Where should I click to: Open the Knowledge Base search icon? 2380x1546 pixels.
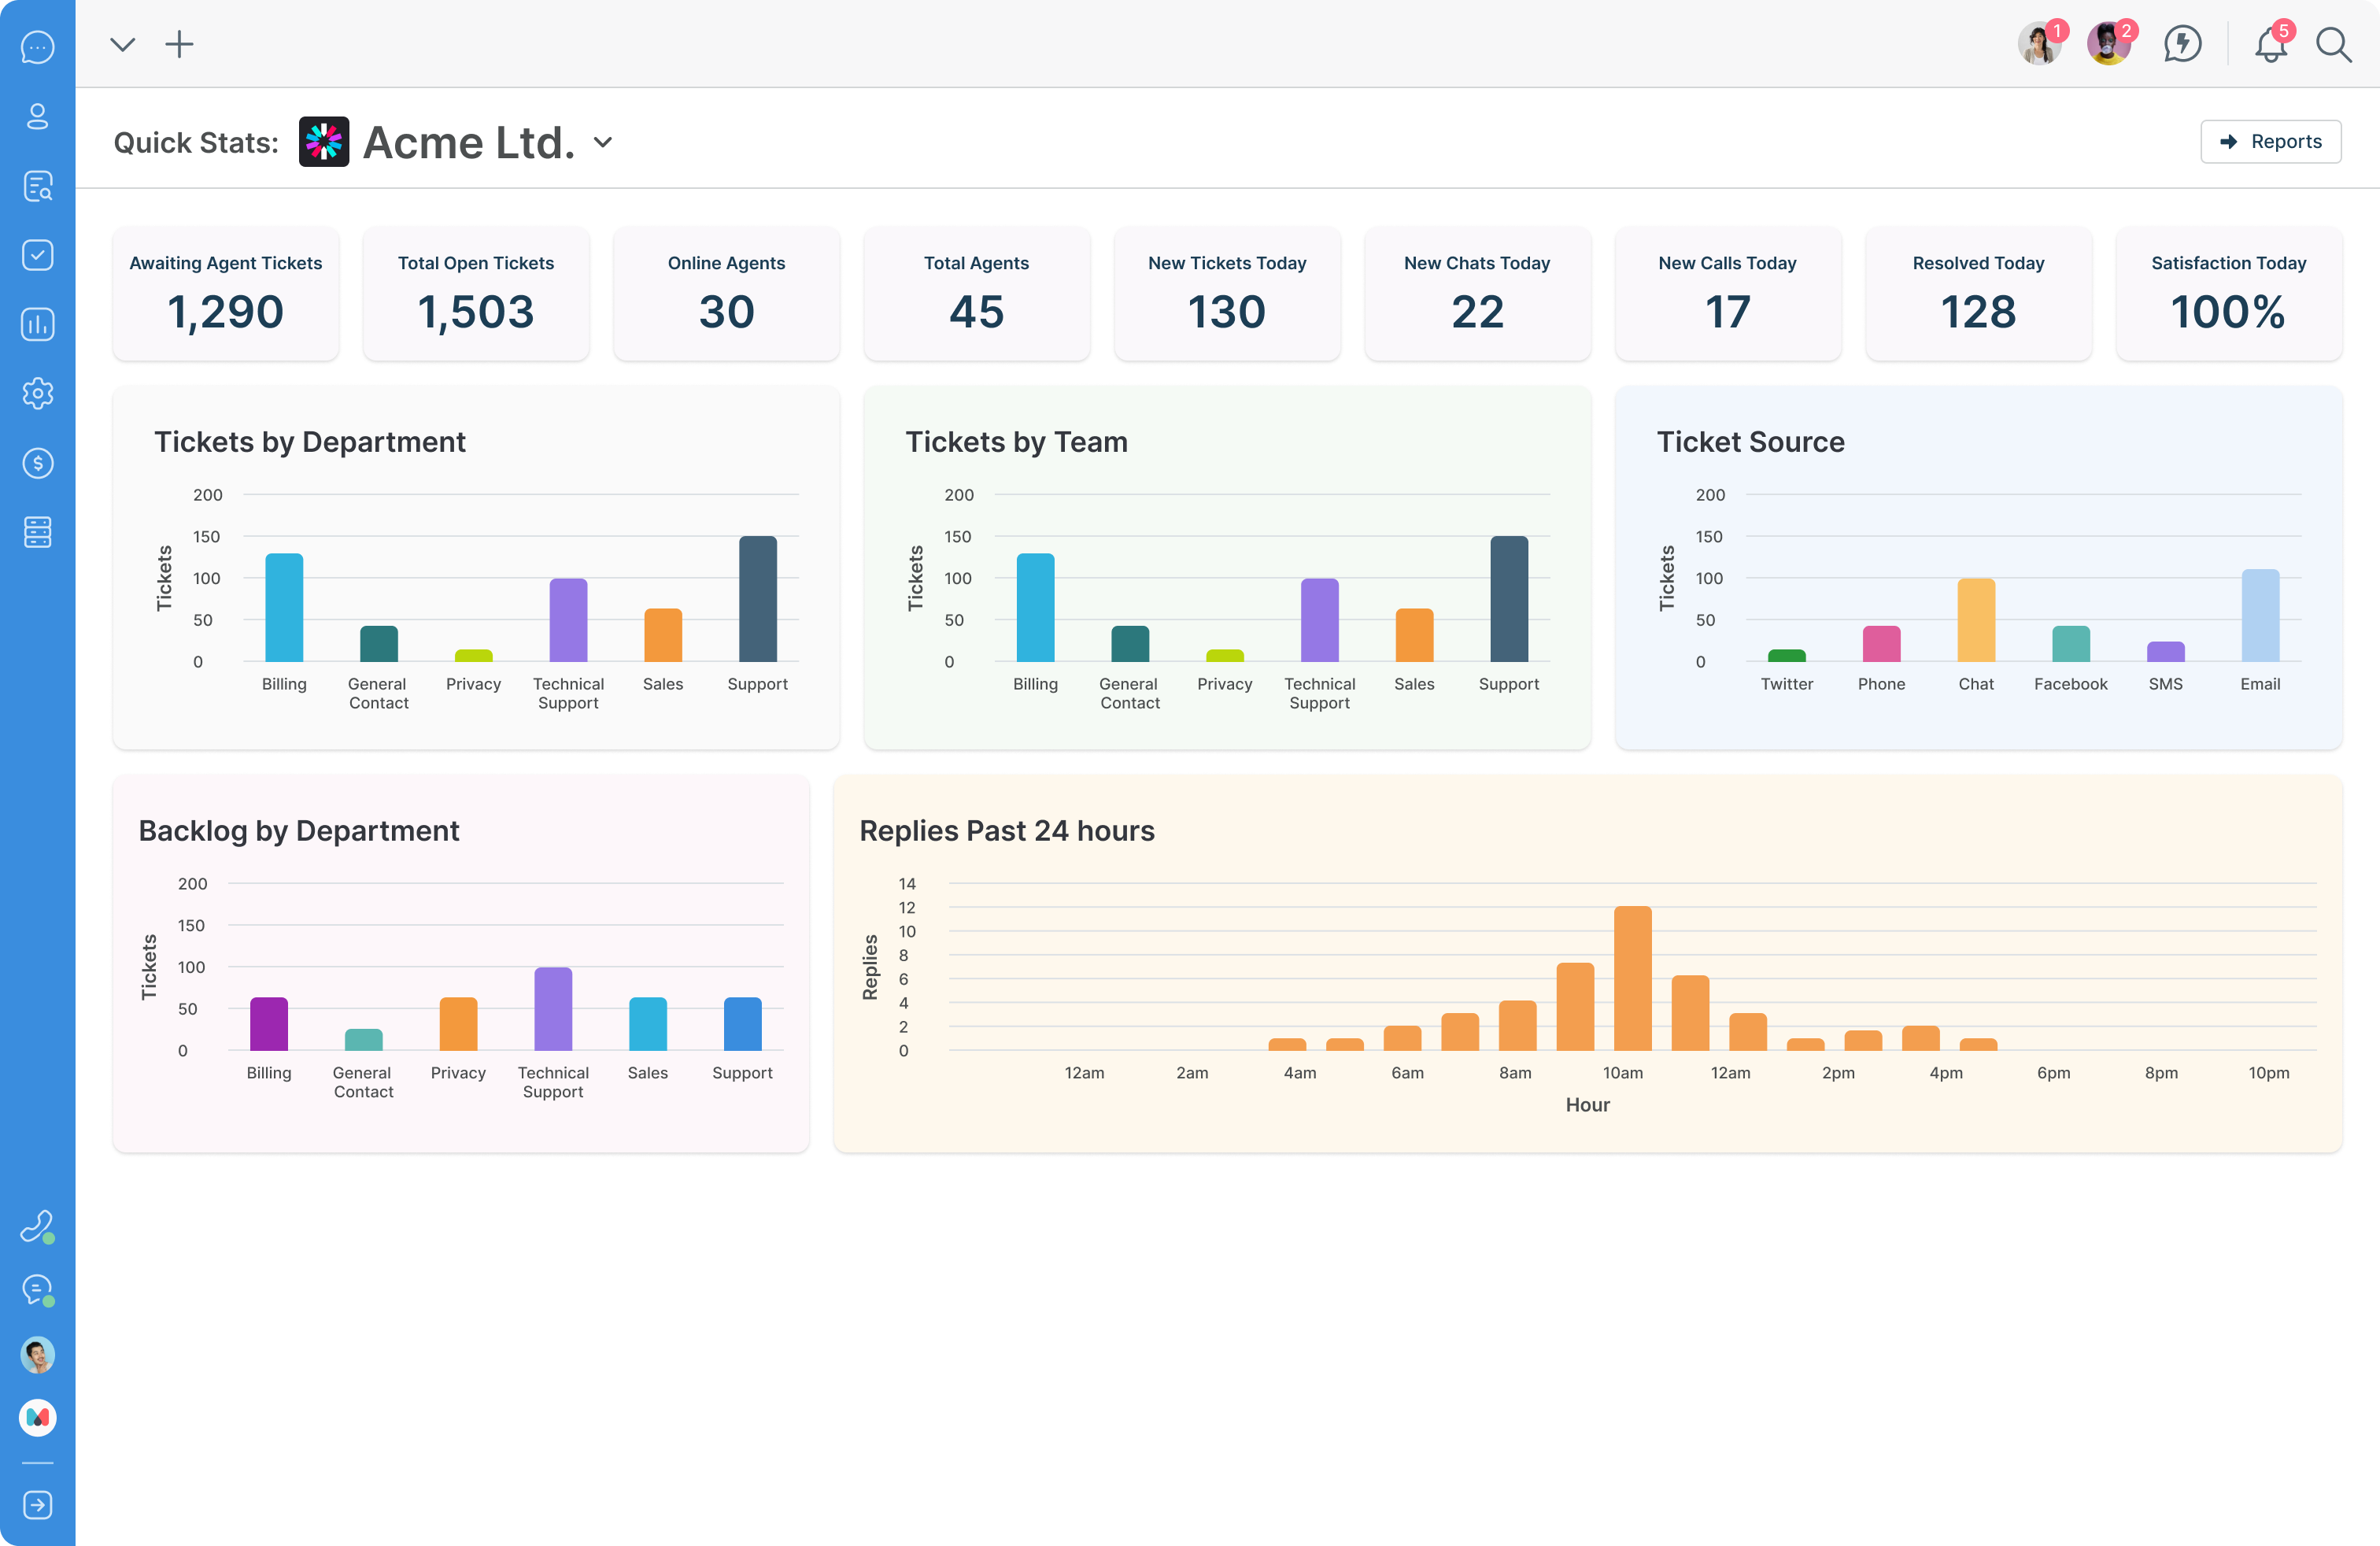click(37, 186)
